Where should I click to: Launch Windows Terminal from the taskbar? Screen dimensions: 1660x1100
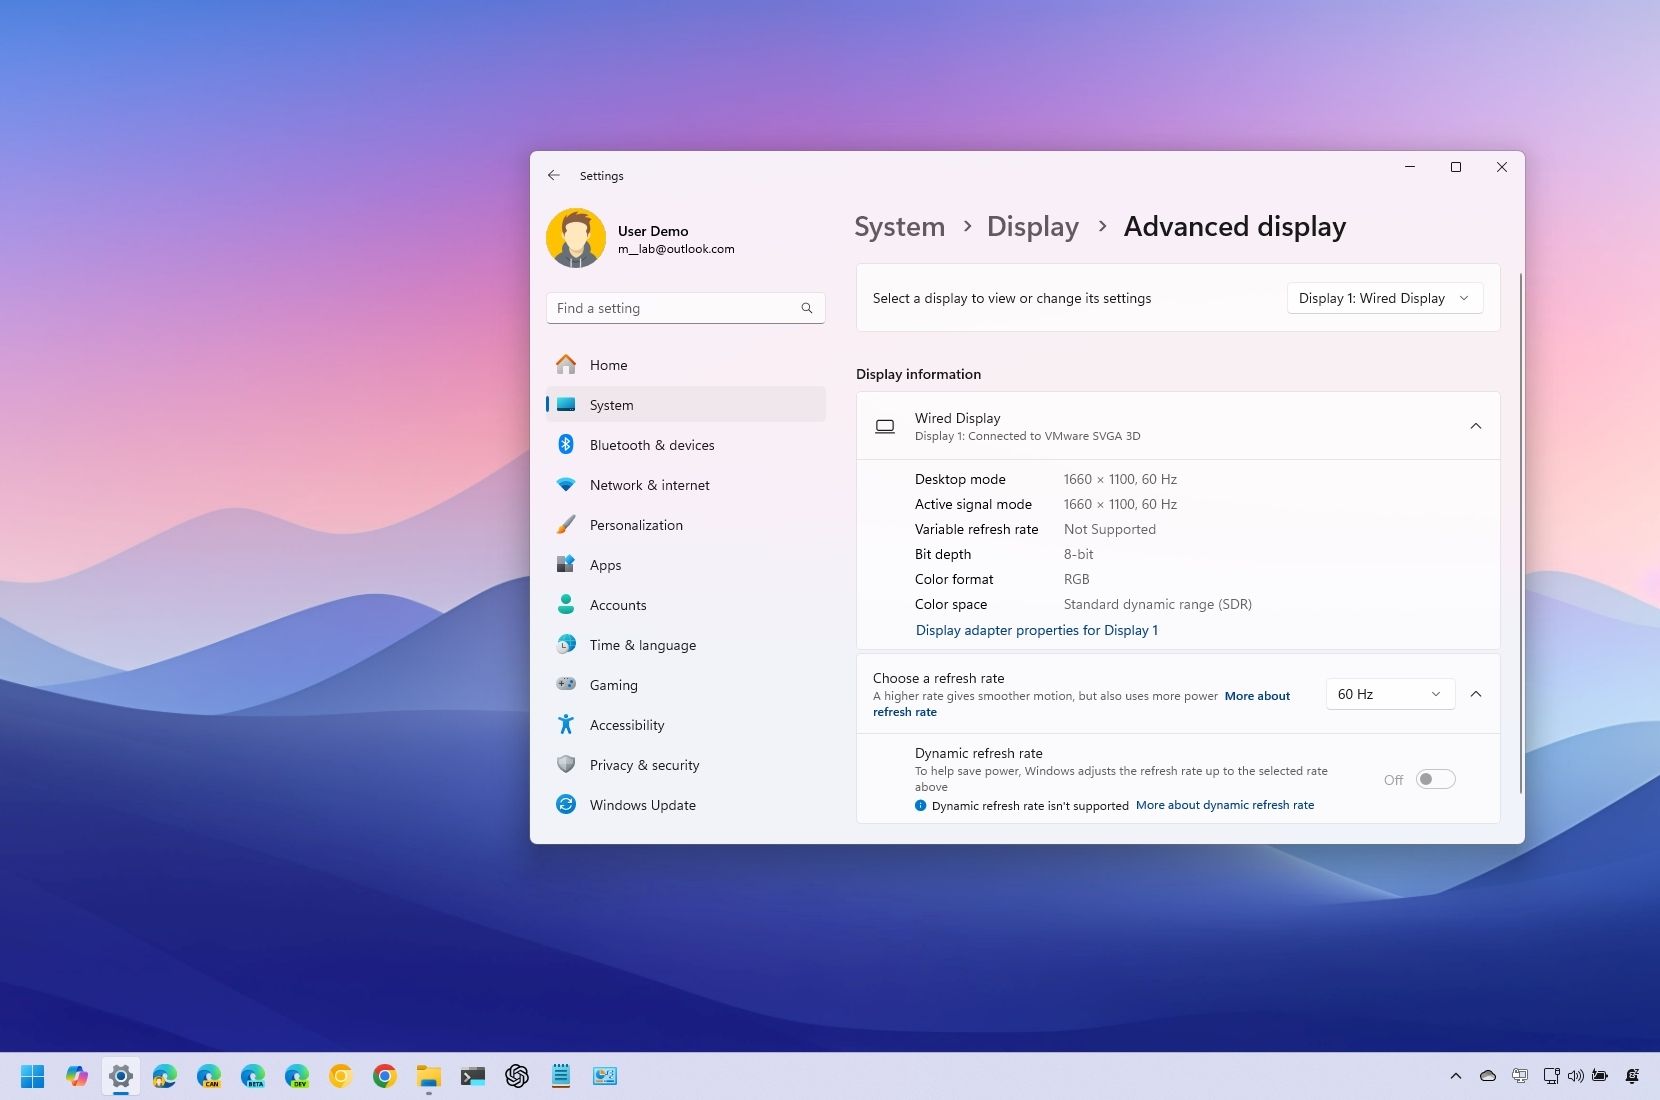click(473, 1076)
